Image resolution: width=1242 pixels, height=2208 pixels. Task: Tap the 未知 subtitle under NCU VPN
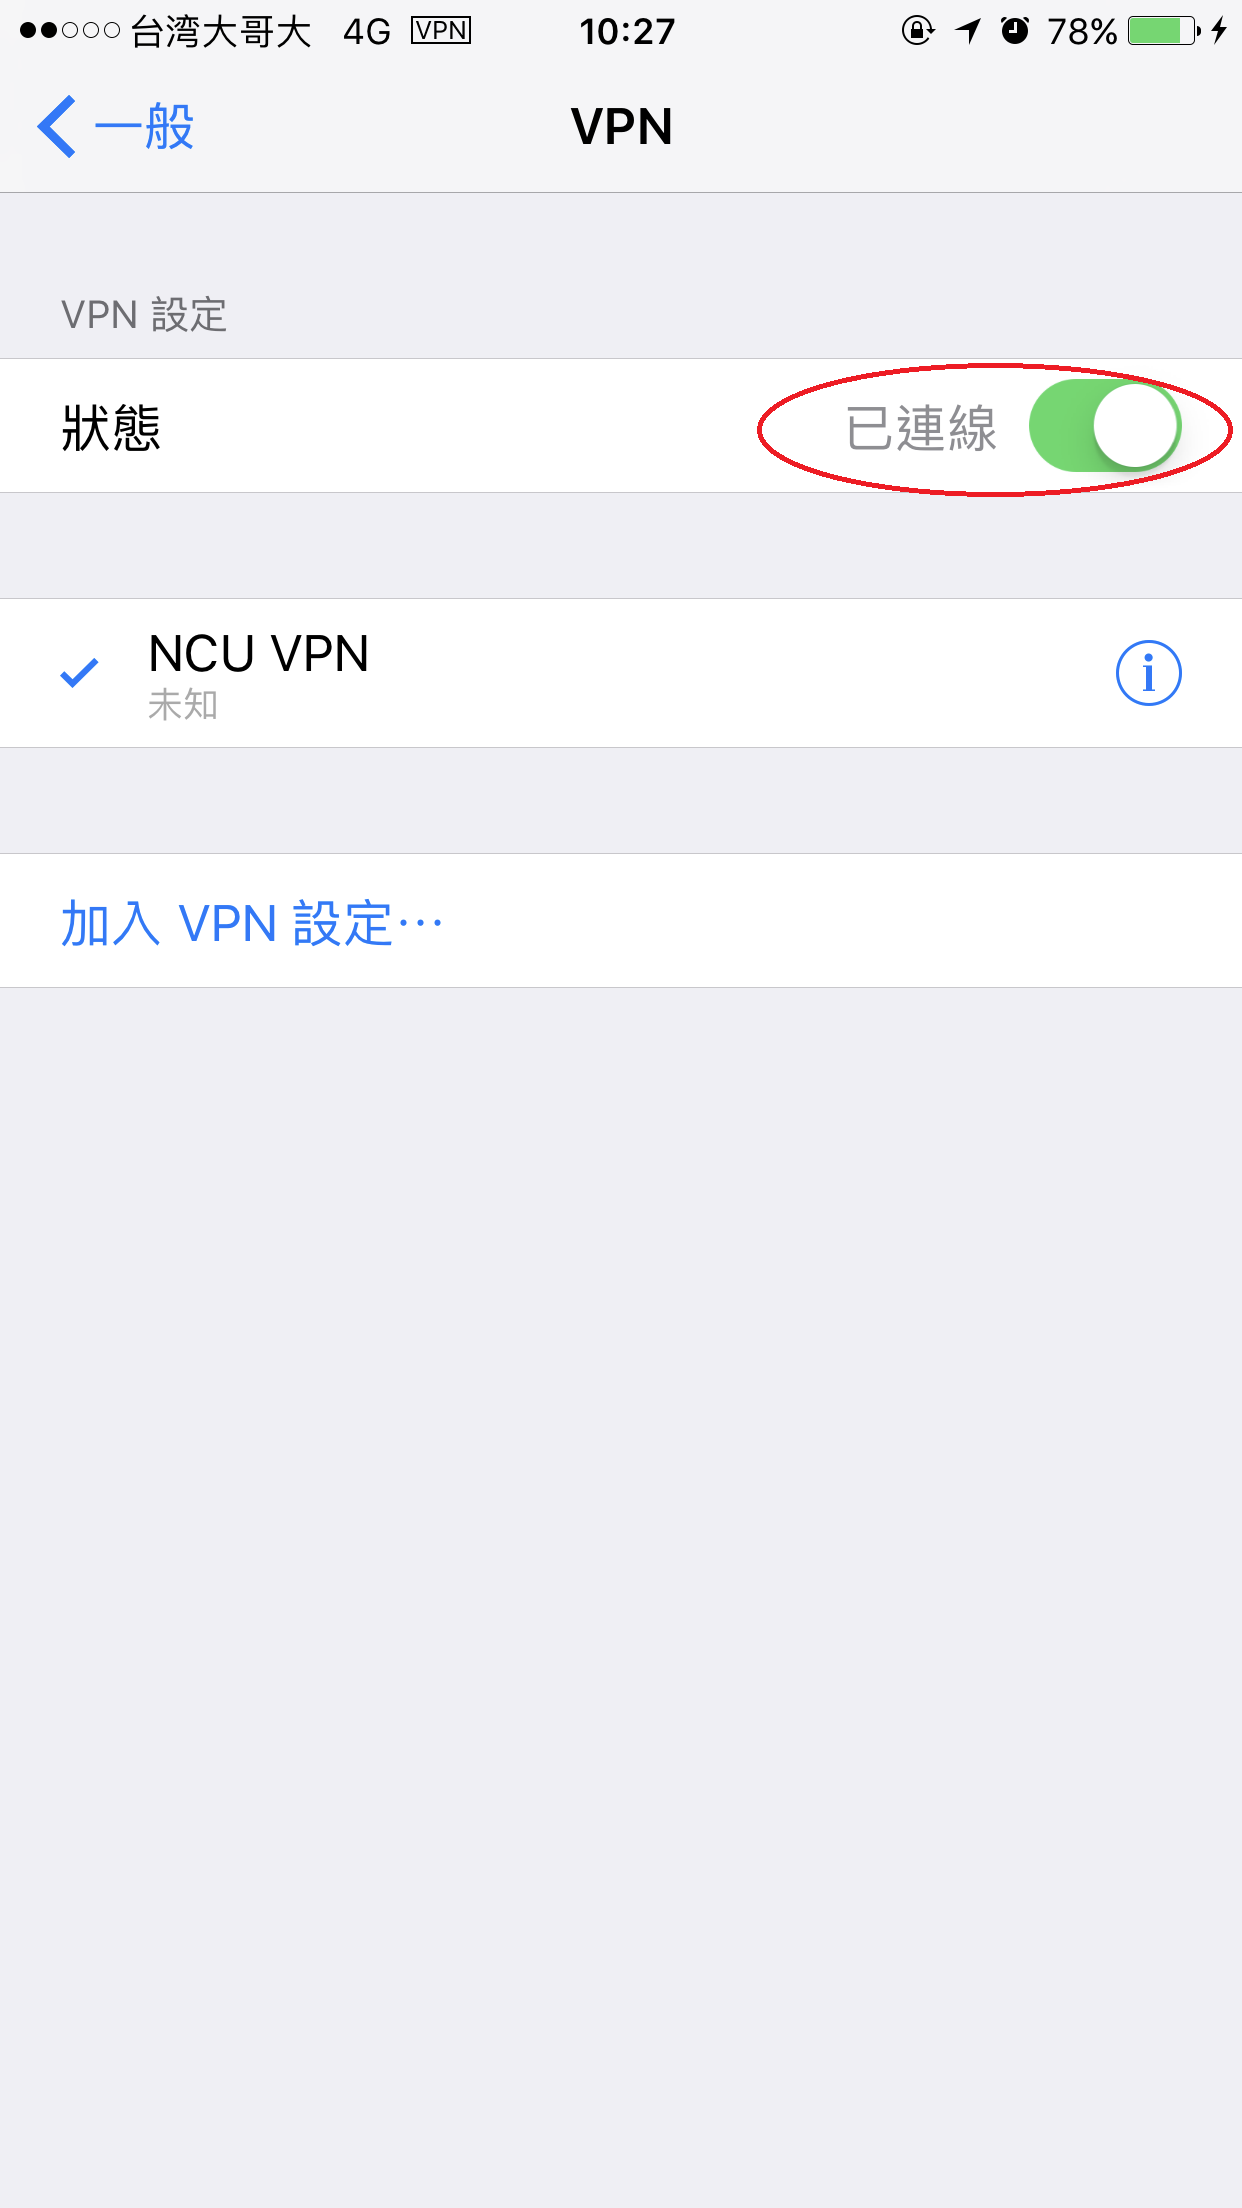(183, 705)
